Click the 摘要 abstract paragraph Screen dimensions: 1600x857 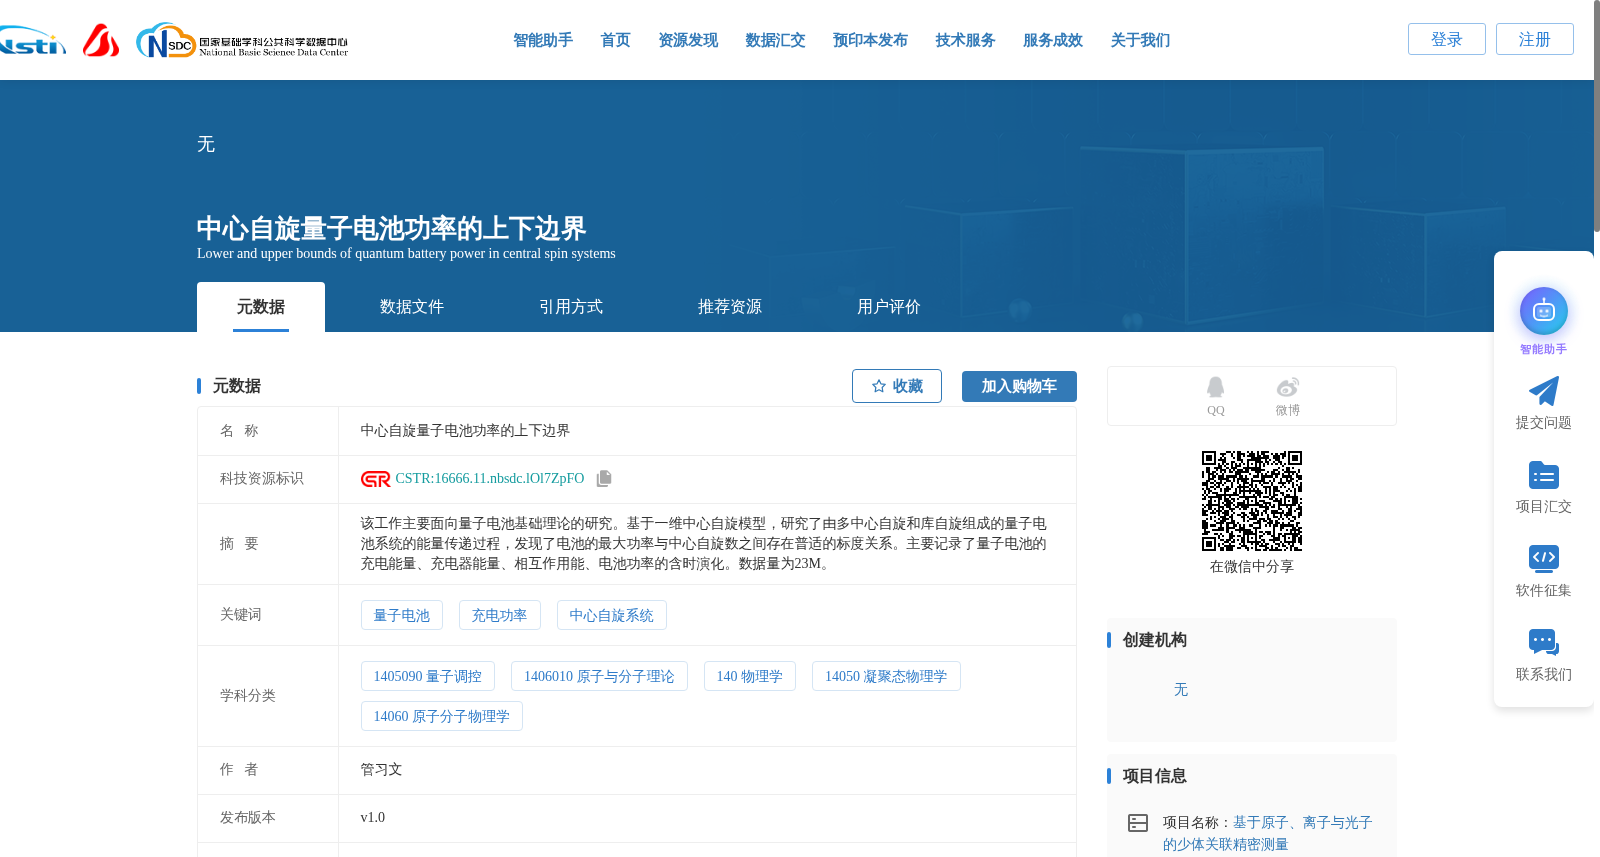point(704,544)
